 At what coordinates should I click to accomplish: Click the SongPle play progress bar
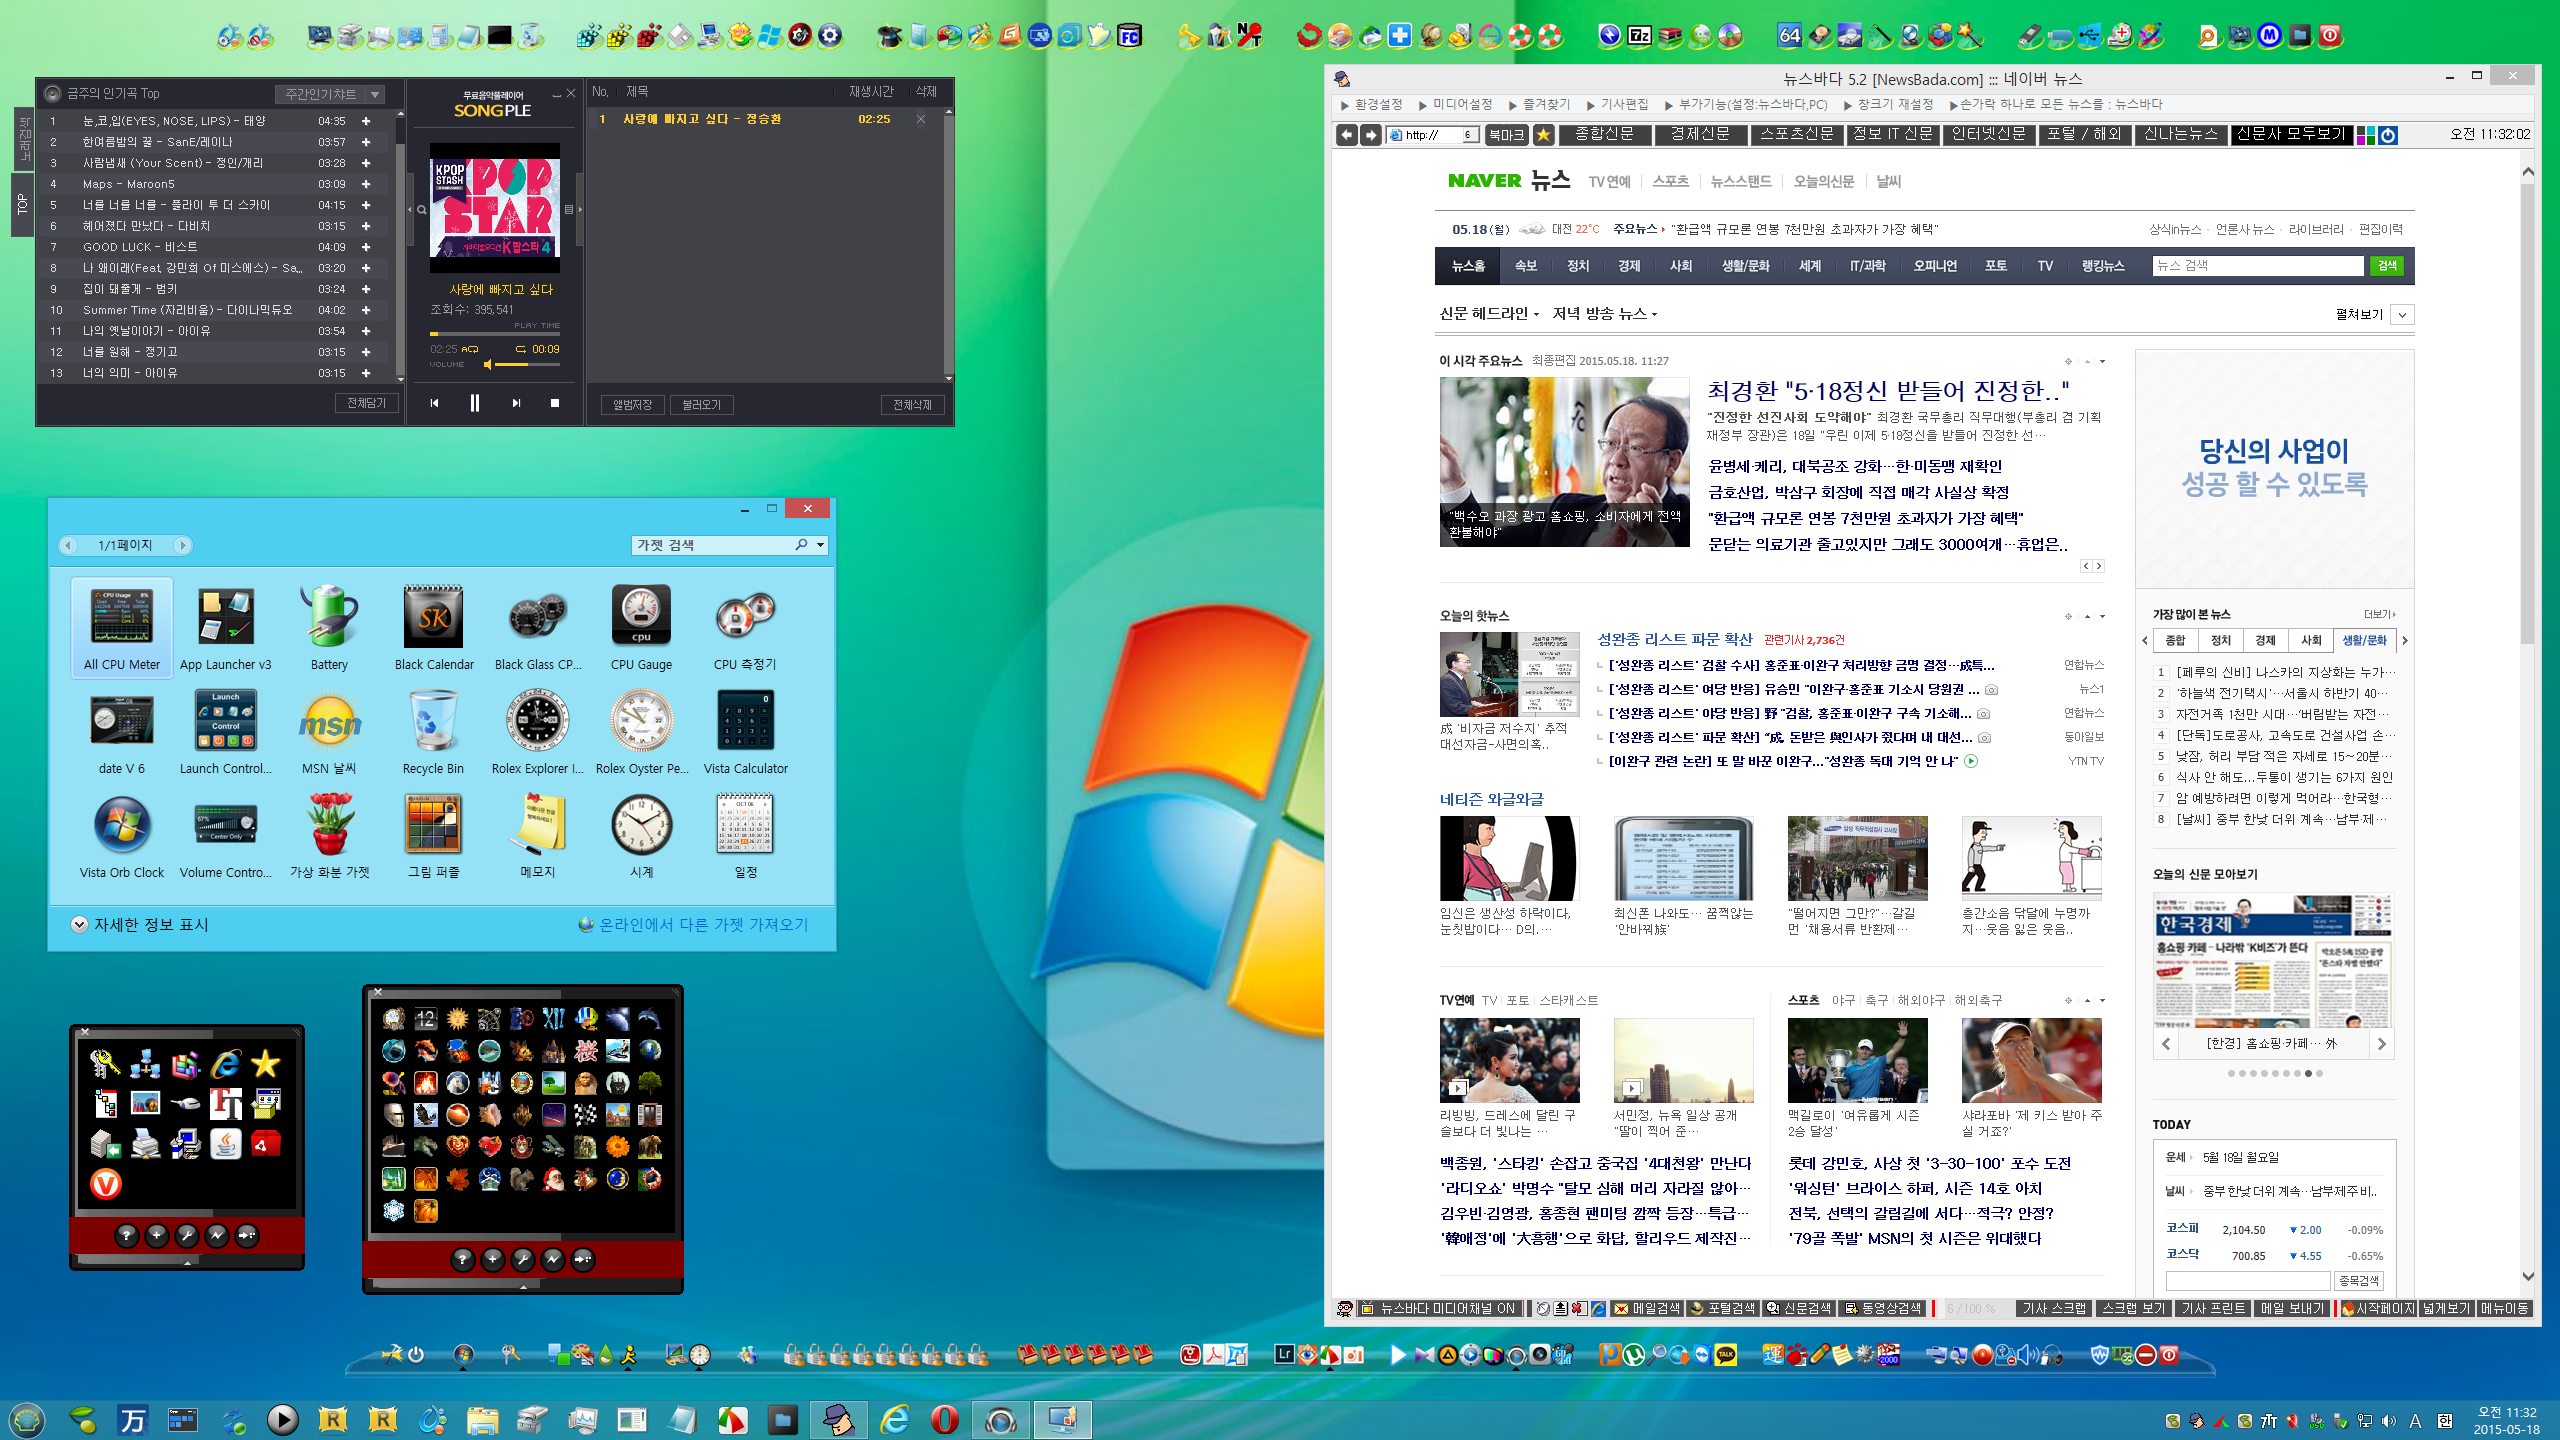(495, 334)
